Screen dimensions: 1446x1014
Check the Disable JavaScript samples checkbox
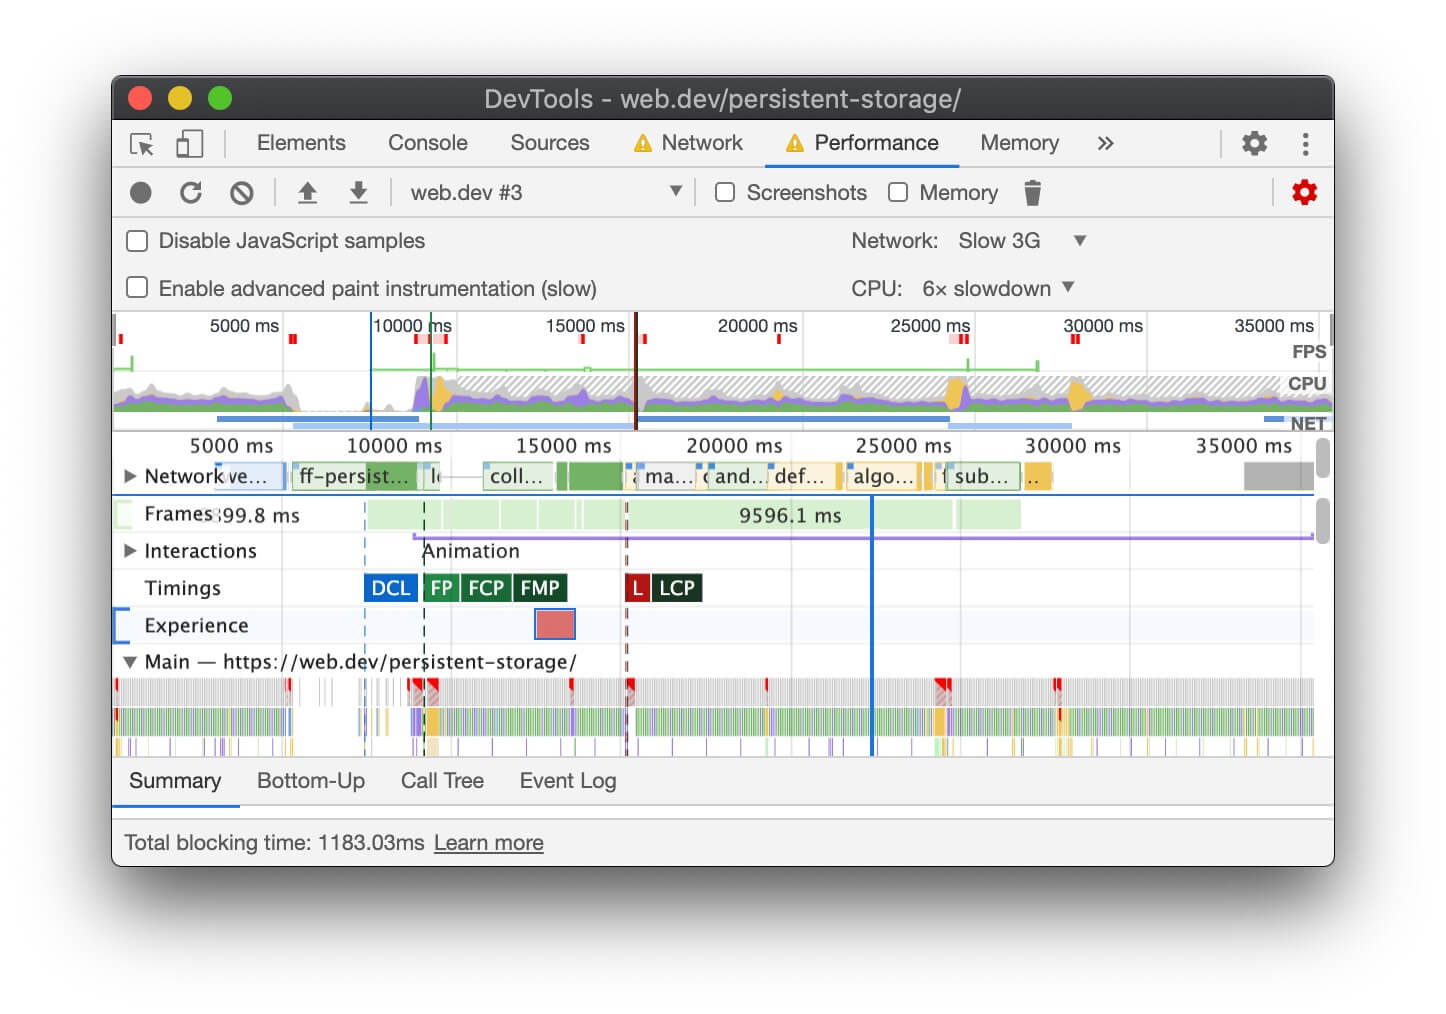(x=137, y=240)
